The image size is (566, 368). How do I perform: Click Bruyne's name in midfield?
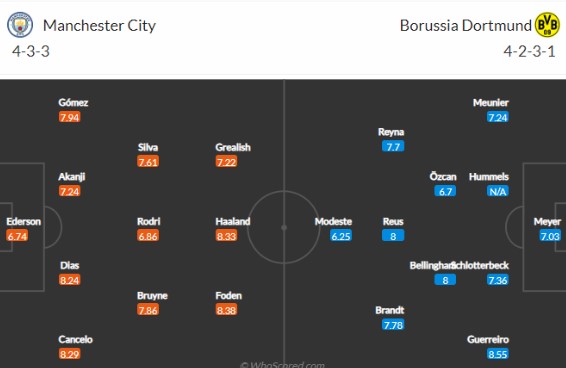(152, 295)
